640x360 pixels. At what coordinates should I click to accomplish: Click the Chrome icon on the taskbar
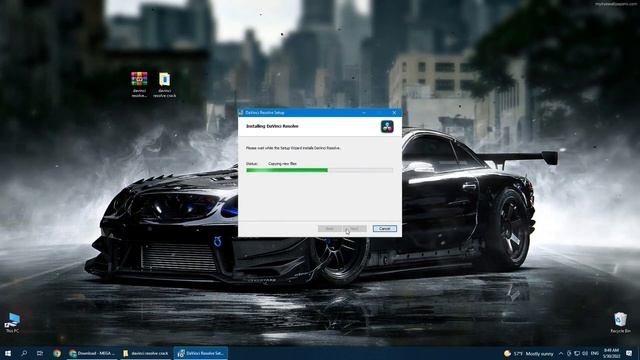tap(57, 353)
